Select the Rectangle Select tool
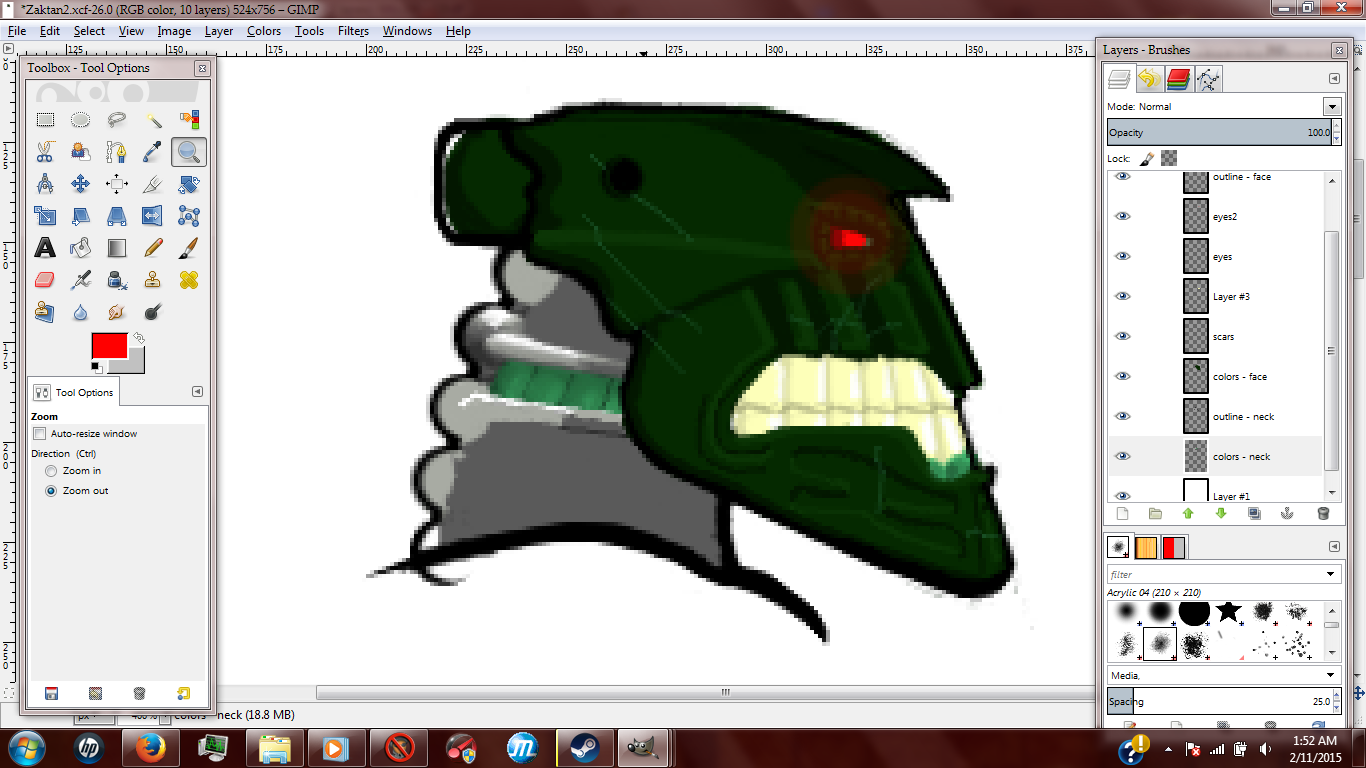This screenshot has width=1366, height=768. click(45, 119)
